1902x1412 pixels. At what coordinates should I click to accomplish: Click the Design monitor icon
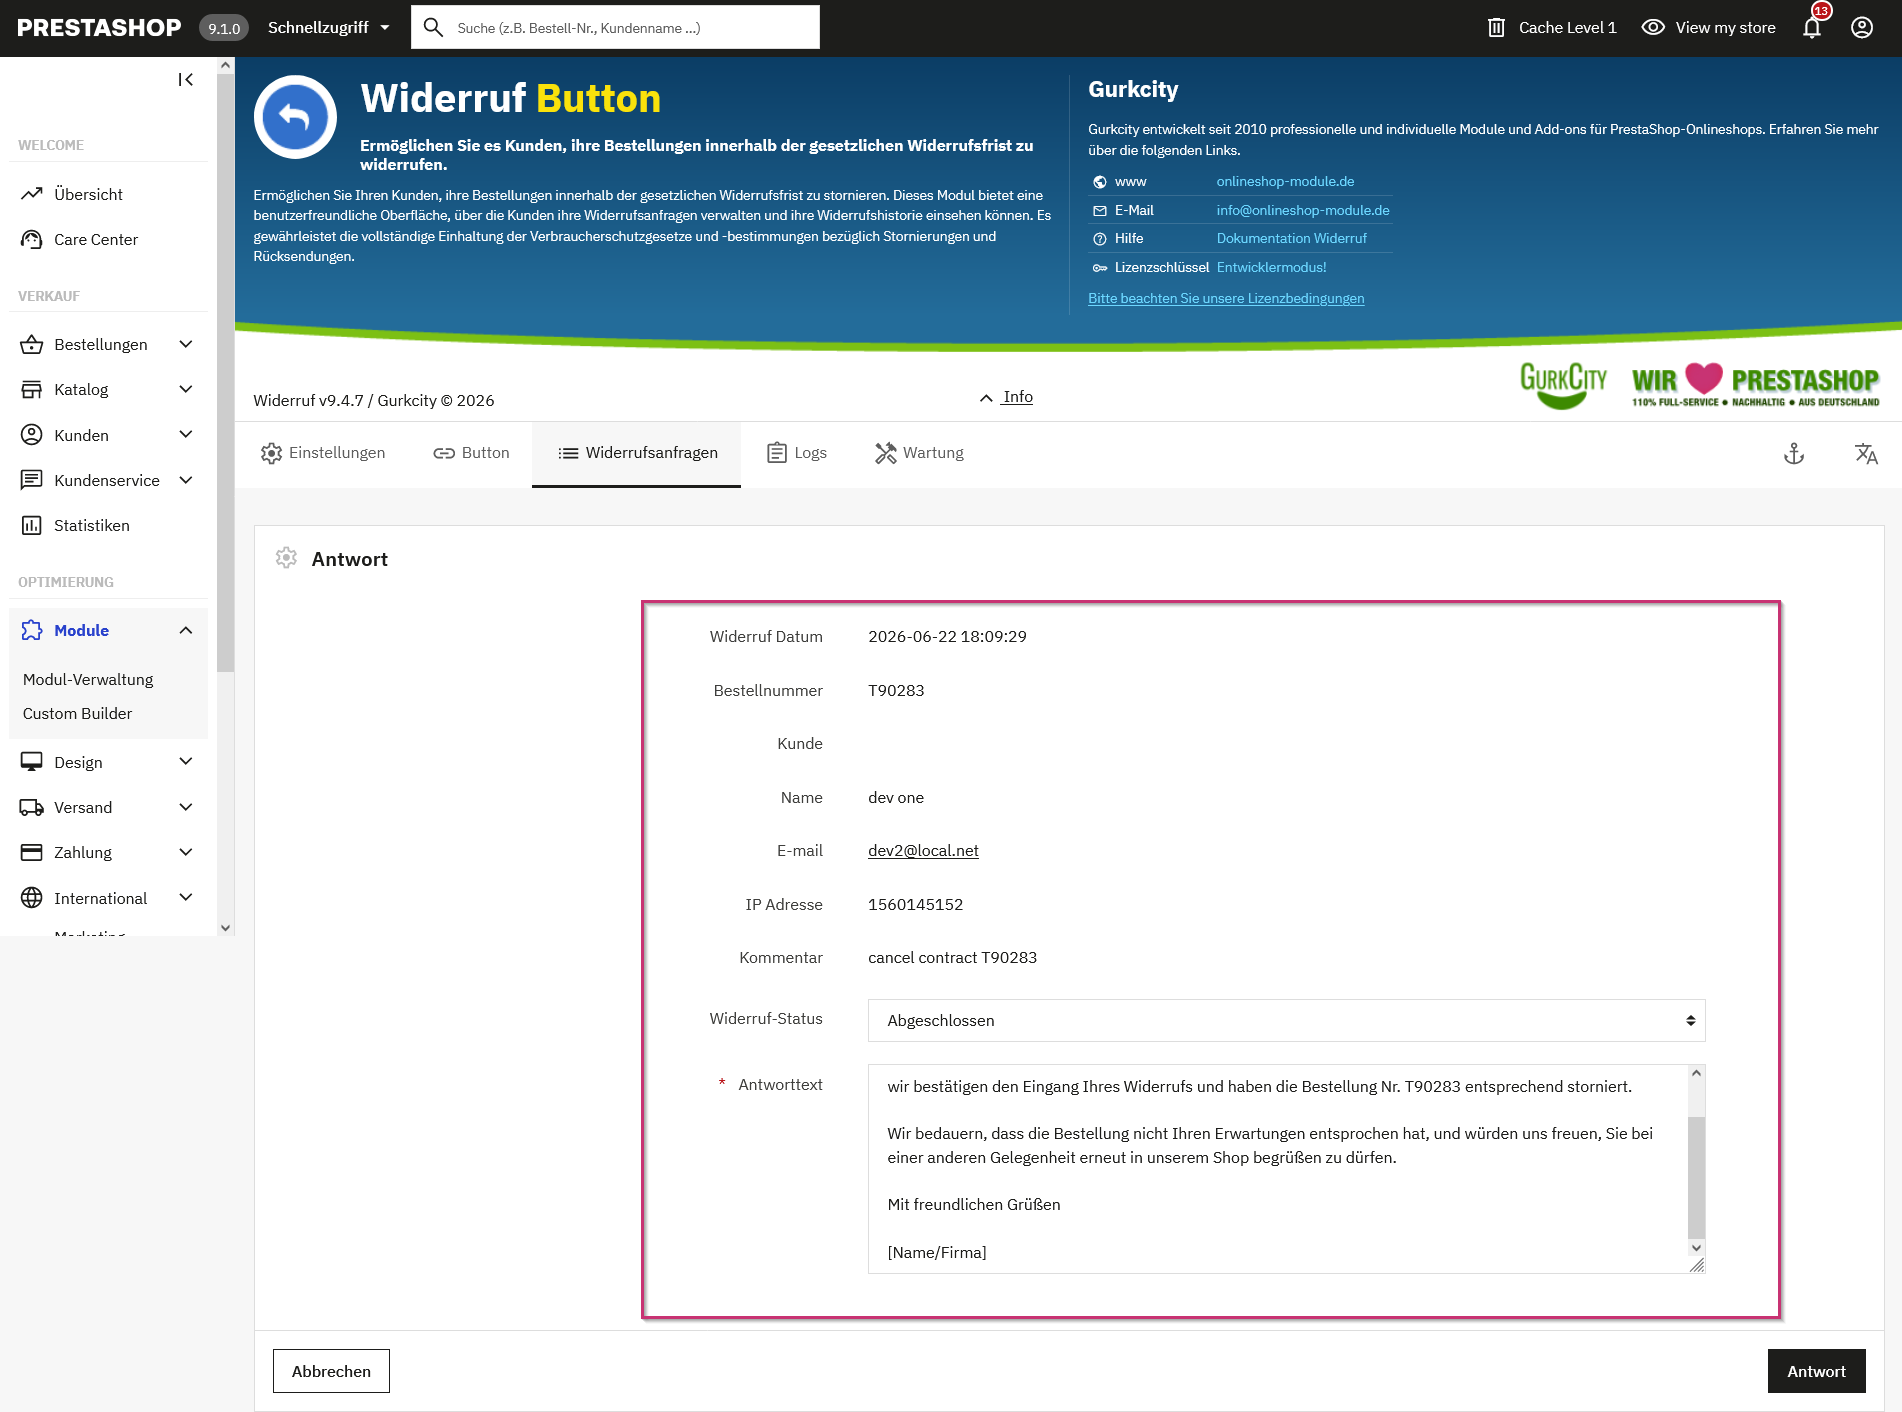(32, 762)
